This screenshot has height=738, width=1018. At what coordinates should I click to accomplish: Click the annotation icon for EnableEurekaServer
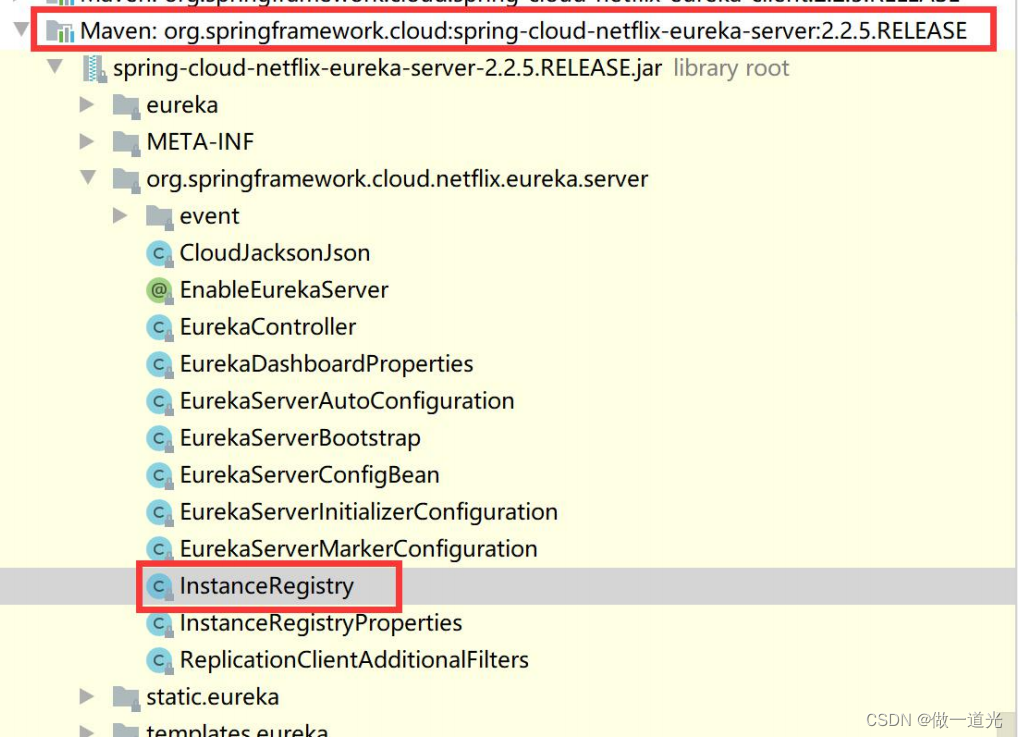pyautogui.click(x=158, y=290)
